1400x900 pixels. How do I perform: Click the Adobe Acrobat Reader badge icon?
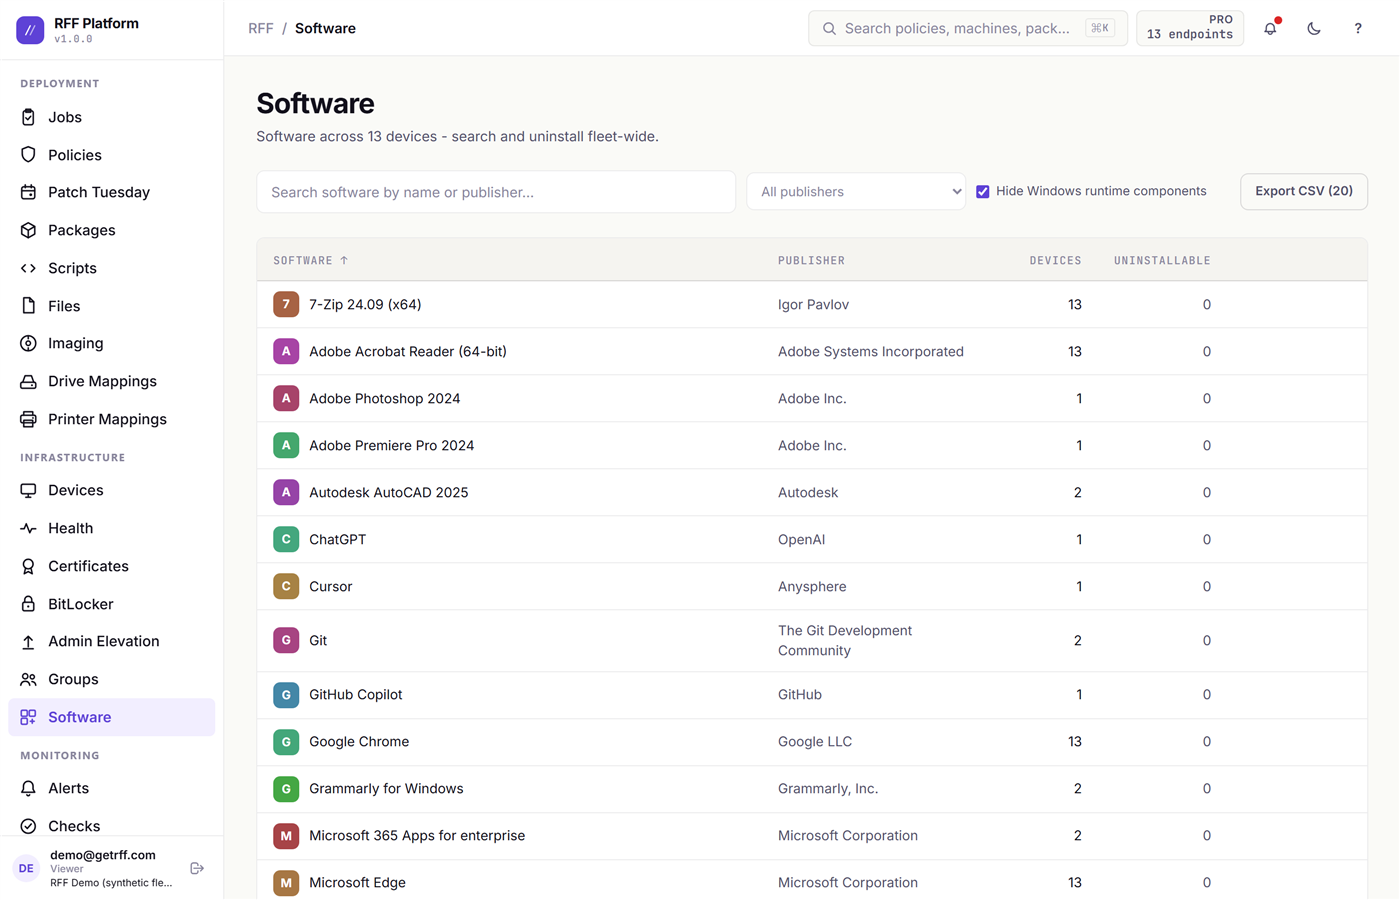286,351
